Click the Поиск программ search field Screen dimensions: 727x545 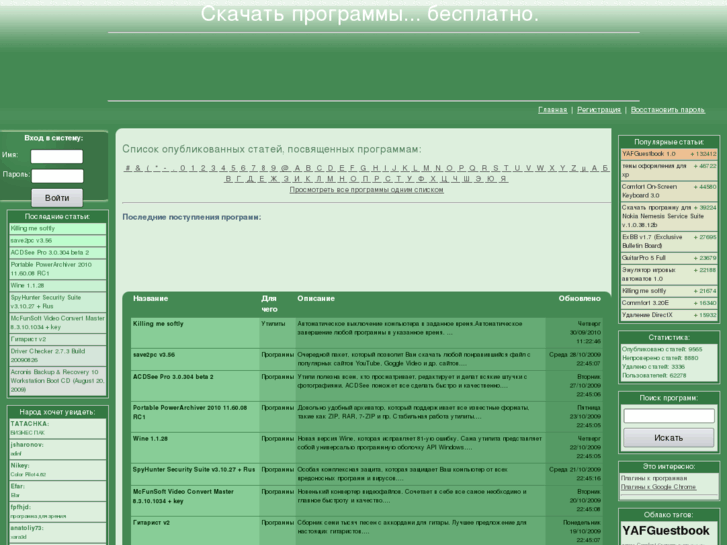669,416
